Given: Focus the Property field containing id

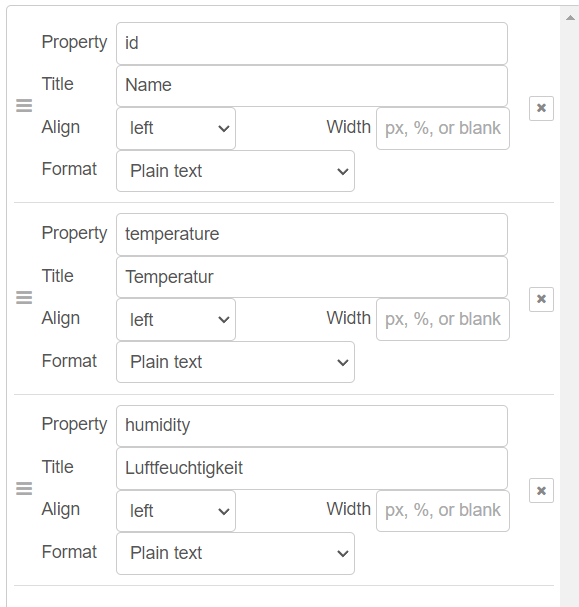Looking at the screenshot, I should pyautogui.click(x=312, y=43).
